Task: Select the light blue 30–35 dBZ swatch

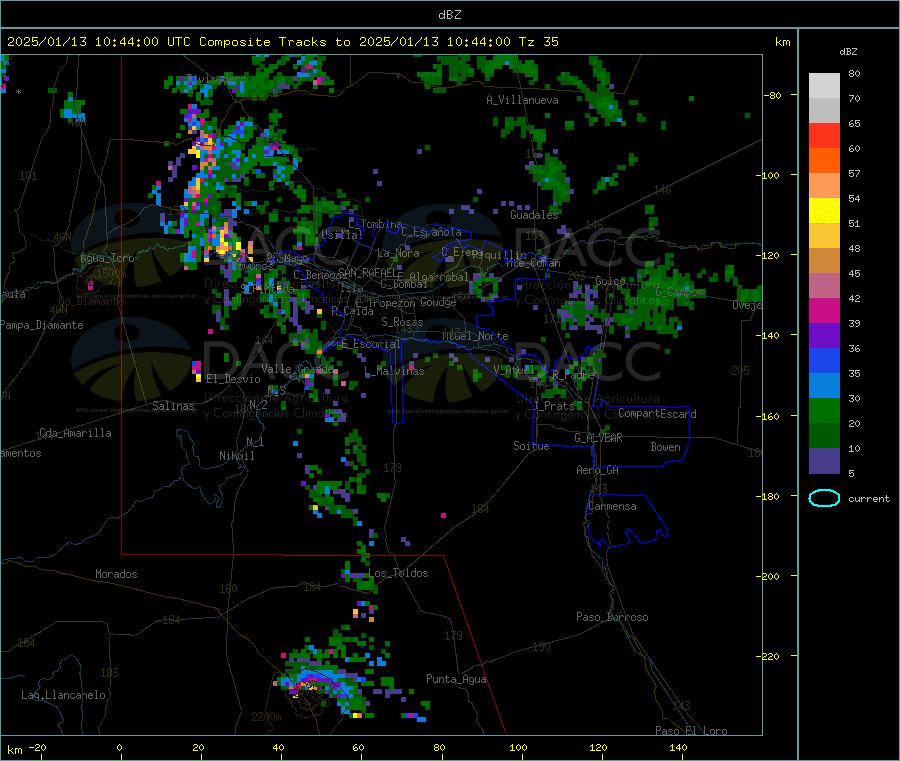Action: click(x=824, y=386)
